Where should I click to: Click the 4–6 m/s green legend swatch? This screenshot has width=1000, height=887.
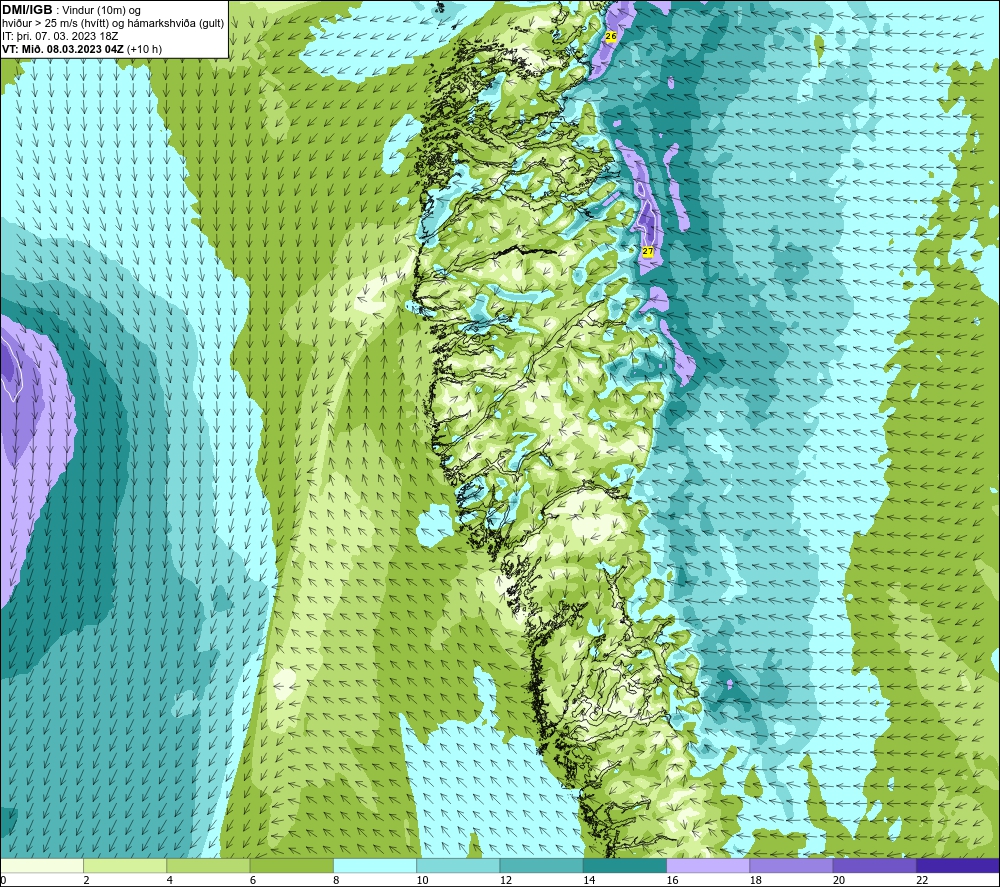click(209, 865)
